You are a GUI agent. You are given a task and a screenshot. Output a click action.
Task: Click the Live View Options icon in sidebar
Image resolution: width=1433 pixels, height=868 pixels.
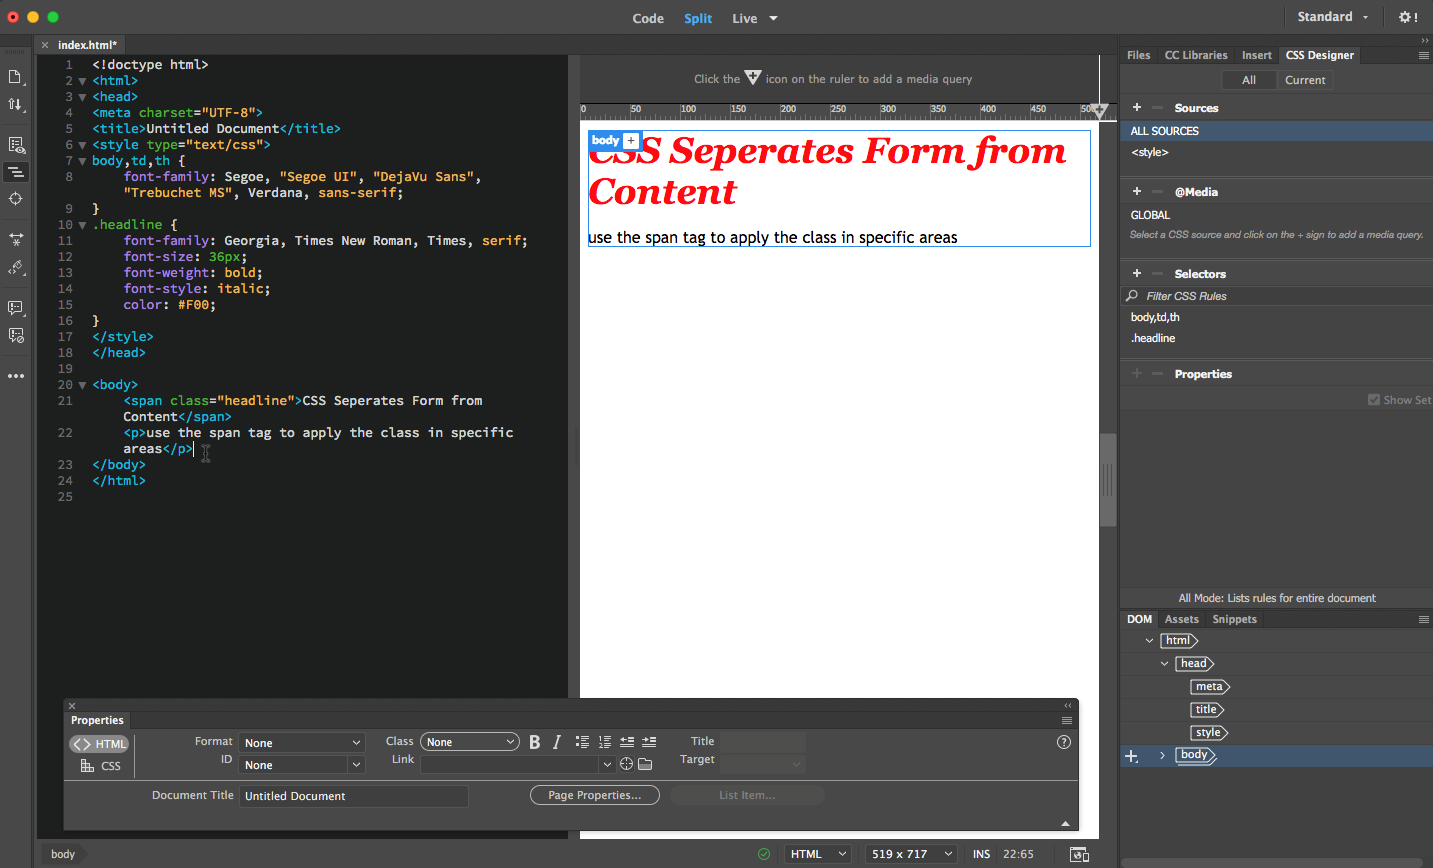(16, 145)
